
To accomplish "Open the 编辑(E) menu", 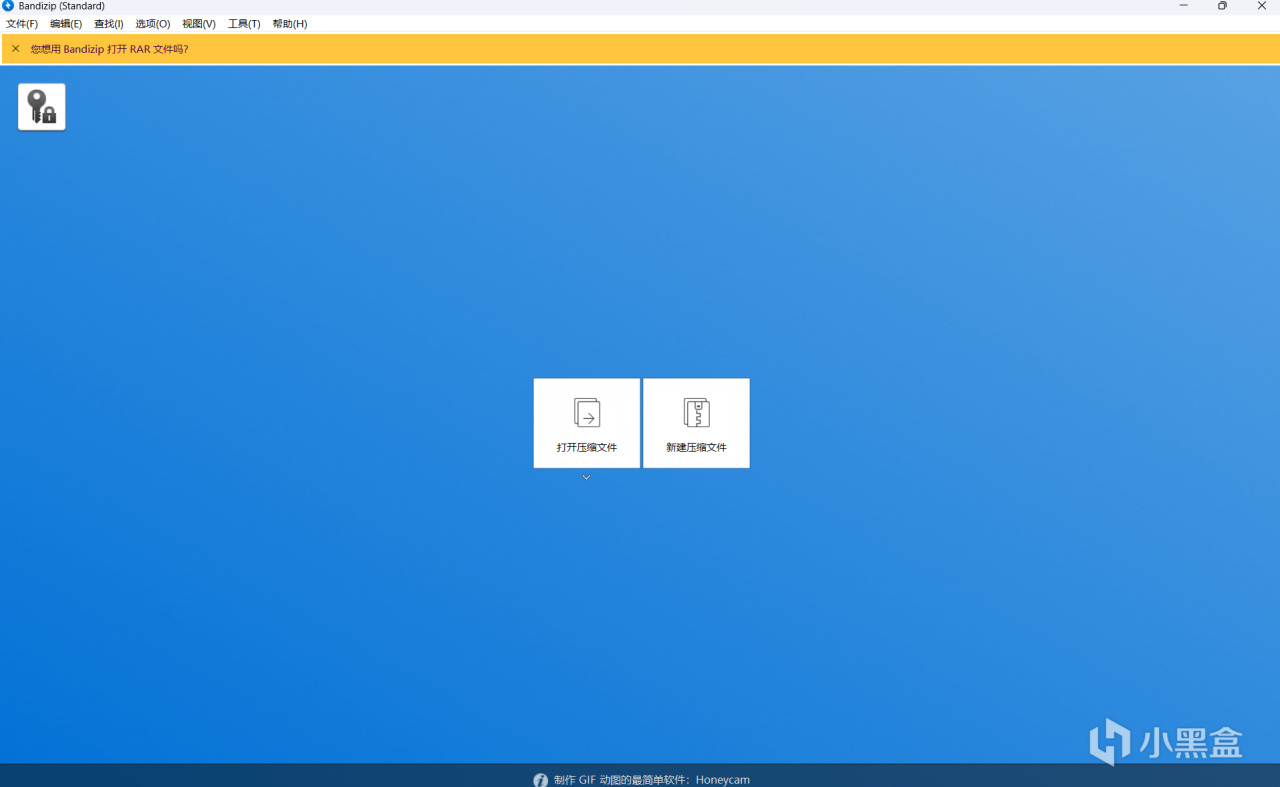I will tap(66, 24).
